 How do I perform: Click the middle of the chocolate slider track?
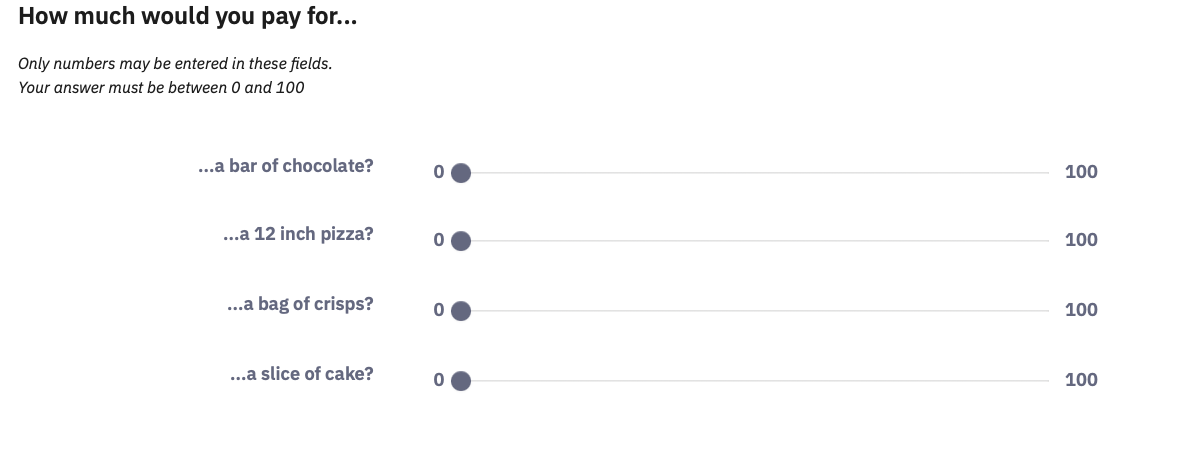[755, 173]
